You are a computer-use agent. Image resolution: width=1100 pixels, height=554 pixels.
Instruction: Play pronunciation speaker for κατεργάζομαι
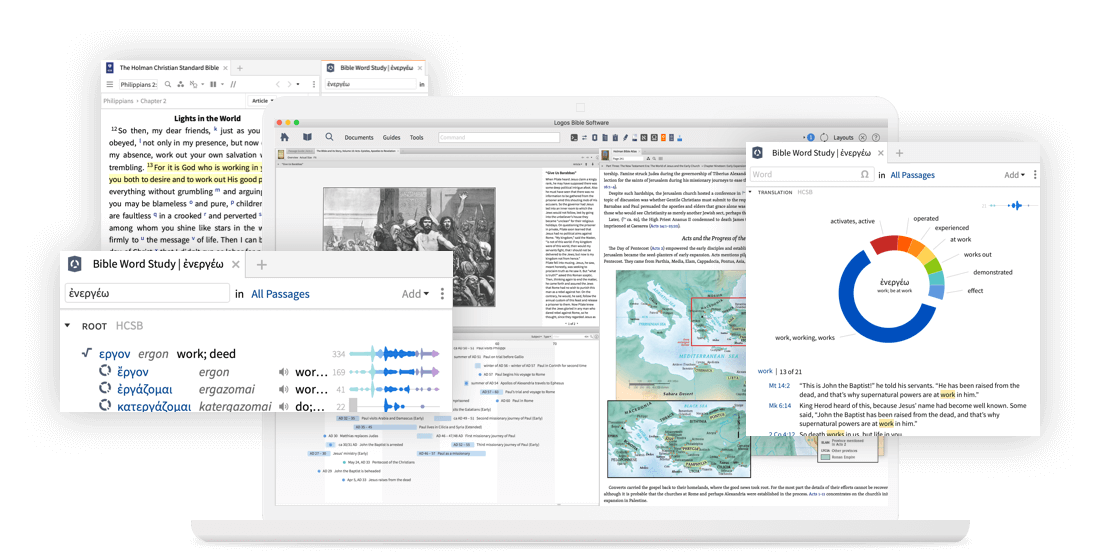click(283, 406)
